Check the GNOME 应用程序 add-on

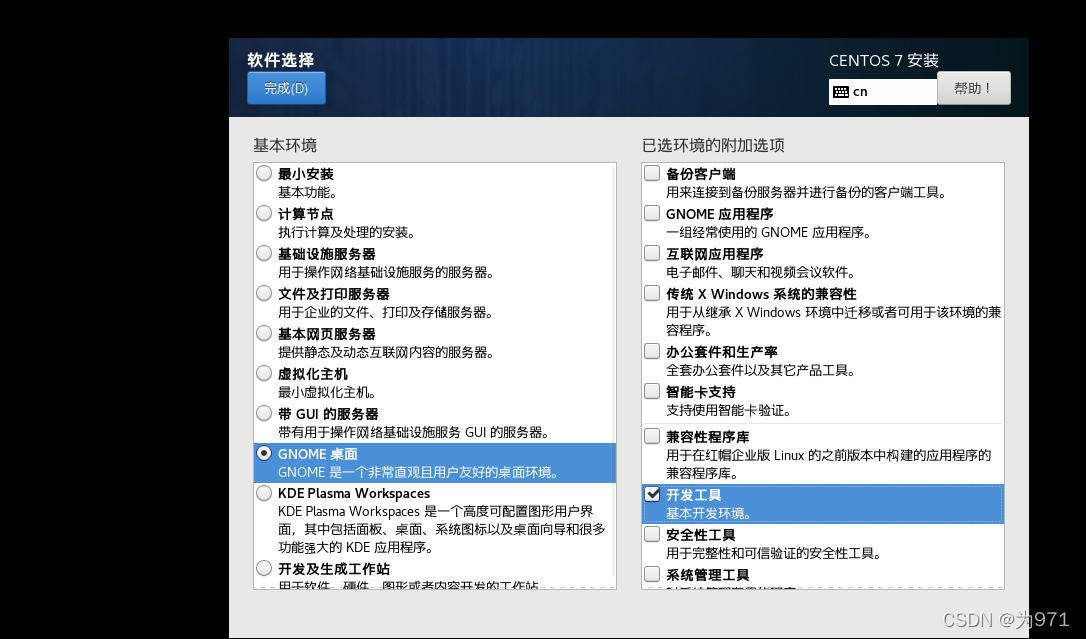(652, 213)
